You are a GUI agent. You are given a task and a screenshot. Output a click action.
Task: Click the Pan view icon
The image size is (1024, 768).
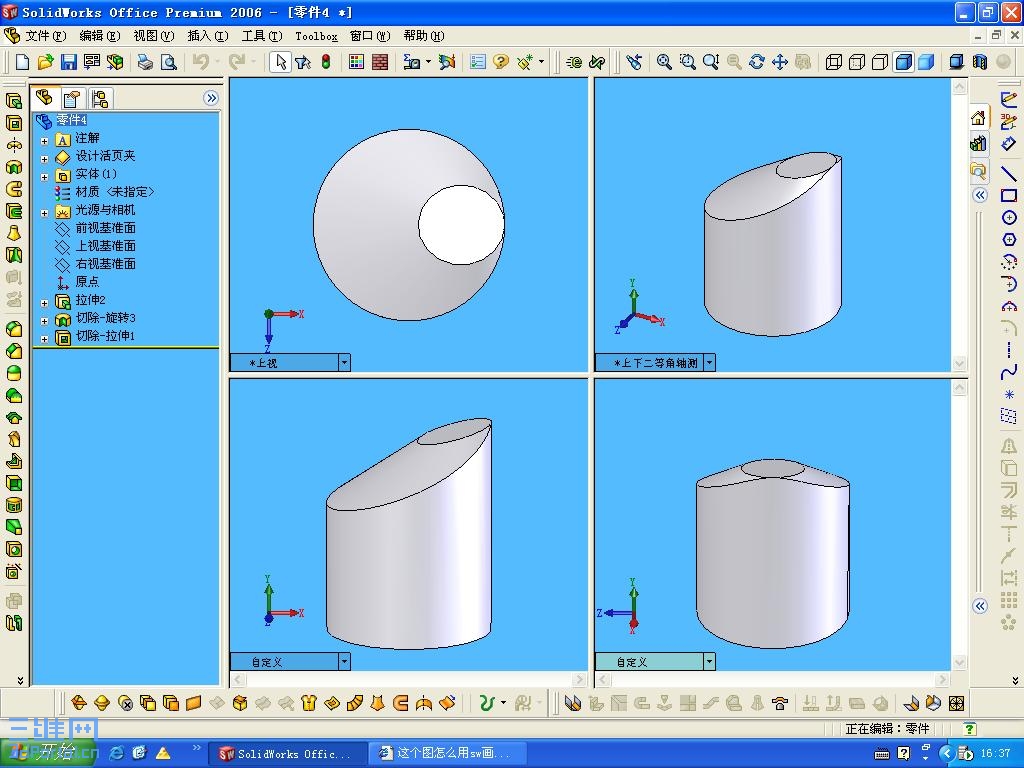point(780,62)
